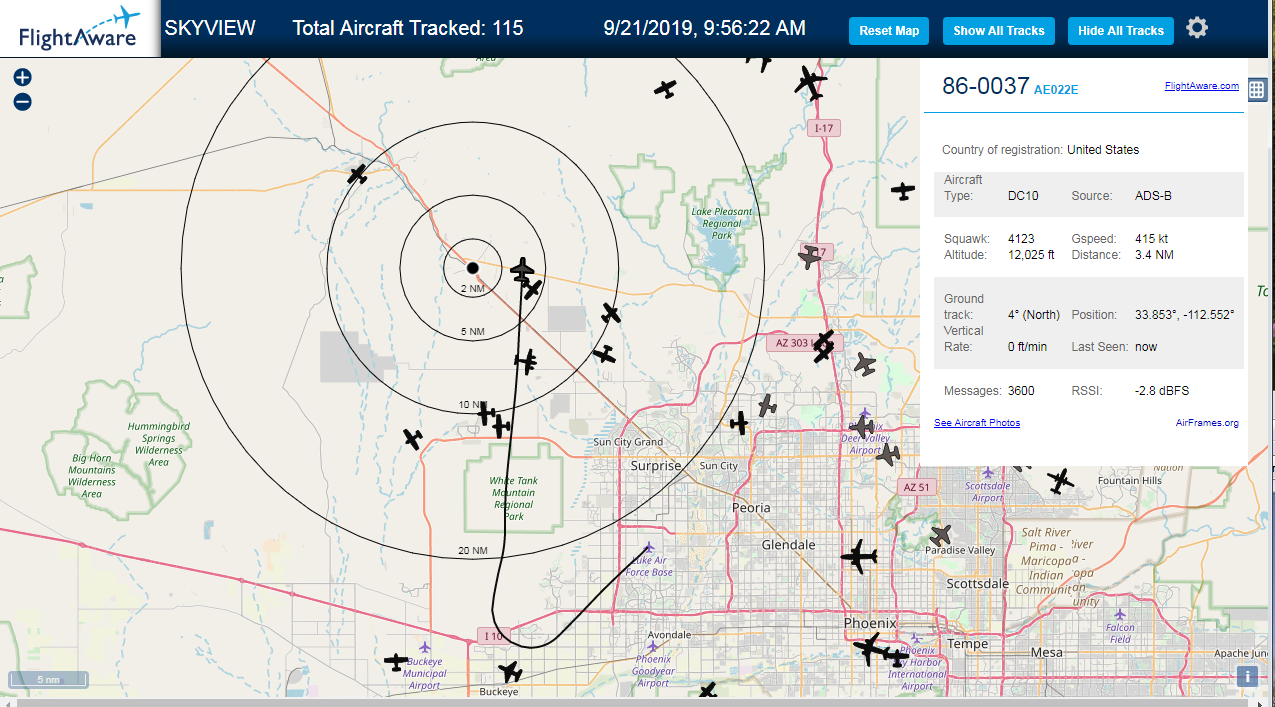Select the aircraft icon above Buckeye label
This screenshot has width=1275, height=707.
[x=510, y=672]
